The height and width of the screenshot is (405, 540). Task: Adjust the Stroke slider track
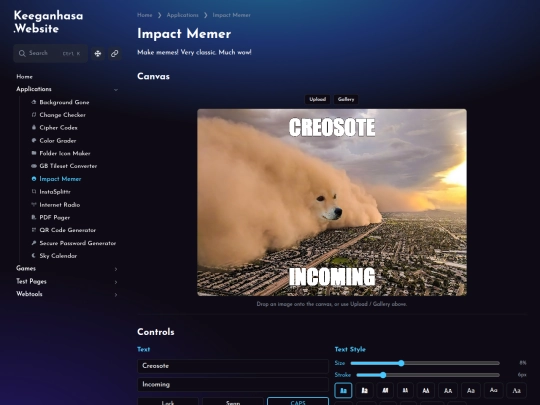tap(428, 375)
